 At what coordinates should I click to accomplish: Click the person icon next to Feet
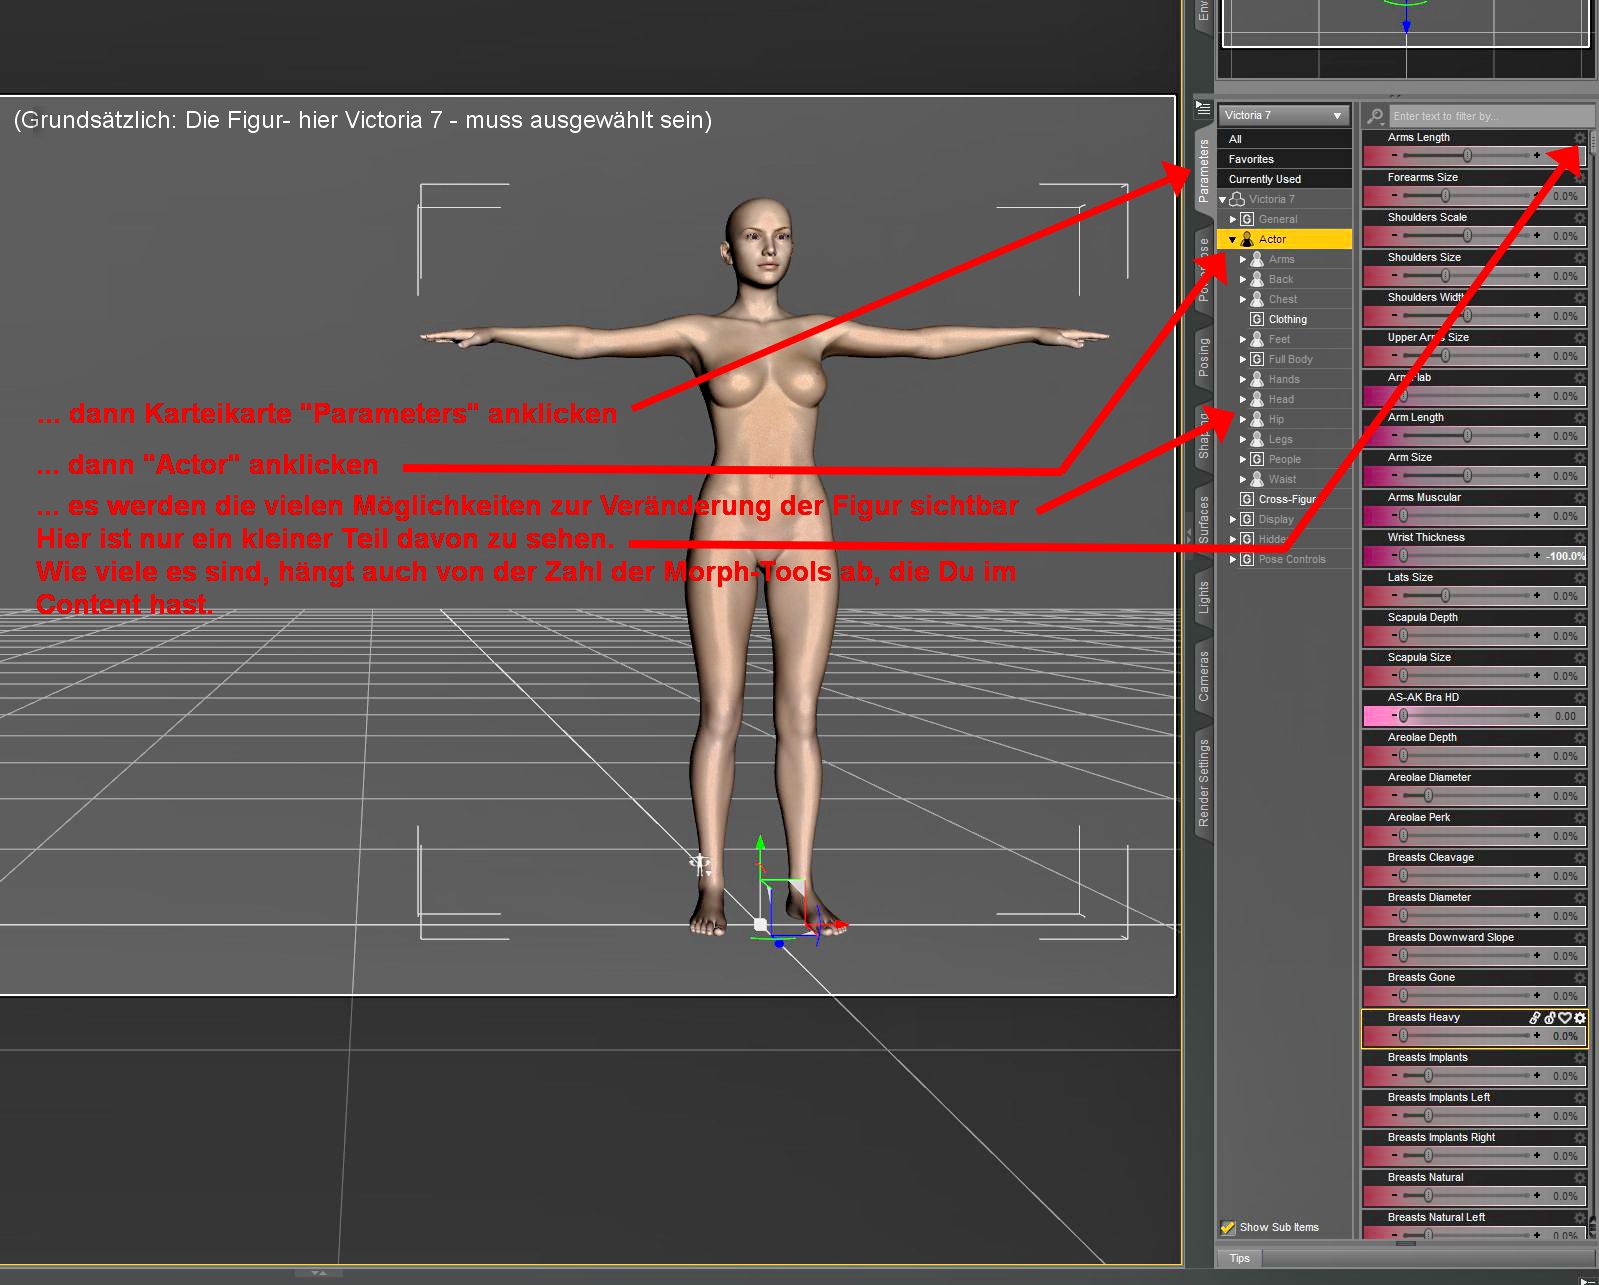1257,339
